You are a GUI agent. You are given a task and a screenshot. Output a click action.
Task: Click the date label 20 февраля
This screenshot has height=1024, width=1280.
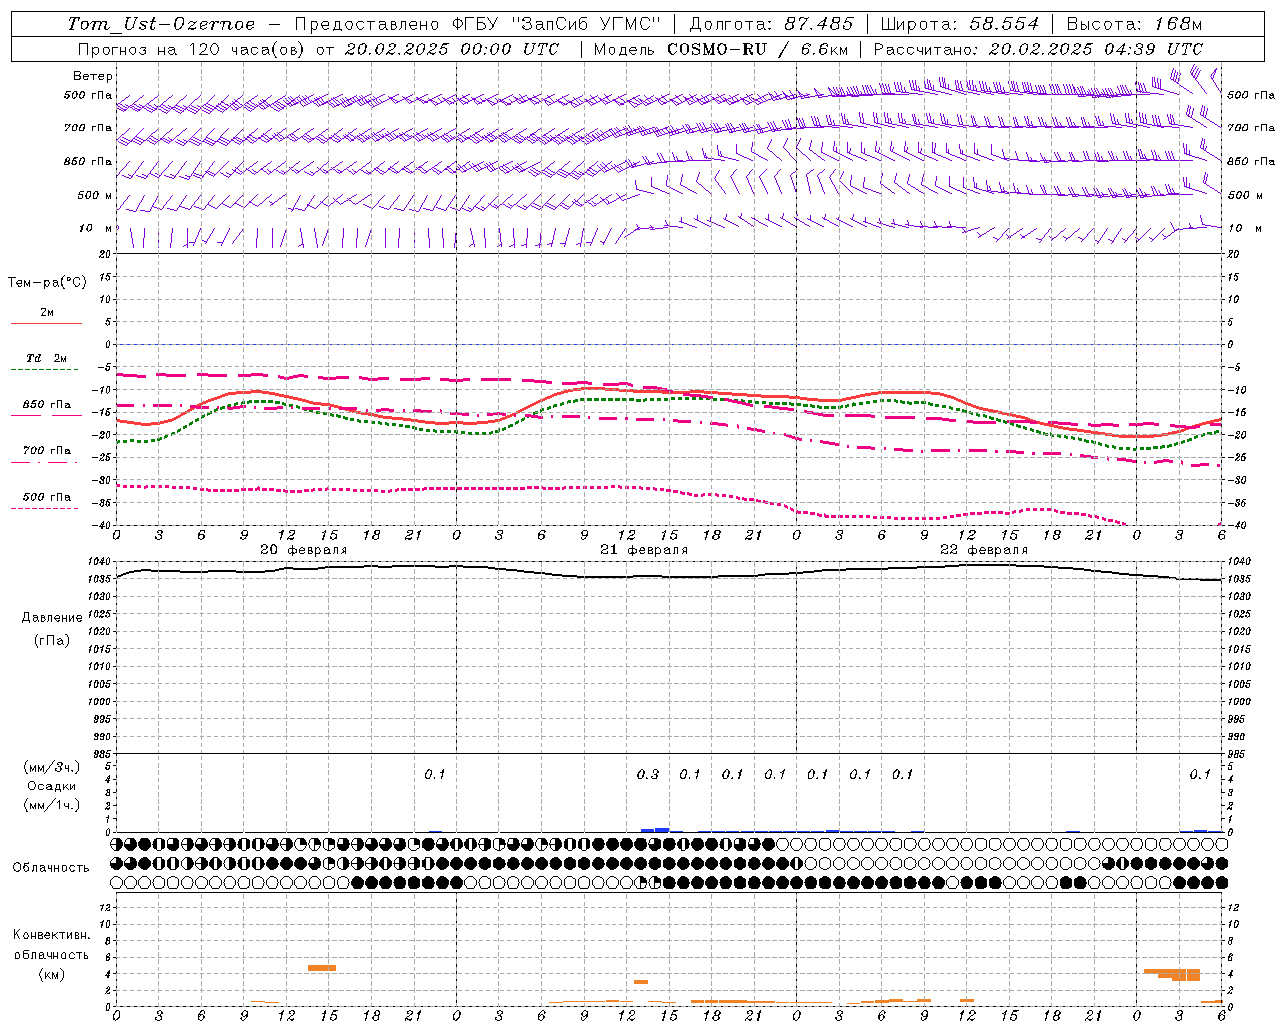[x=304, y=550]
